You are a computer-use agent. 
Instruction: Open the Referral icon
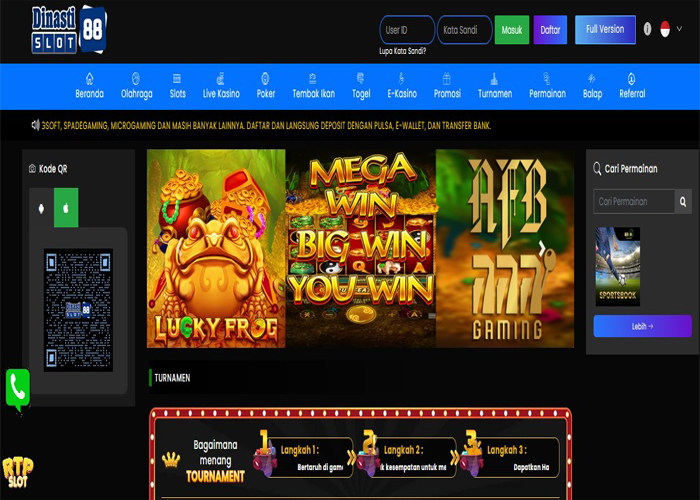(632, 79)
